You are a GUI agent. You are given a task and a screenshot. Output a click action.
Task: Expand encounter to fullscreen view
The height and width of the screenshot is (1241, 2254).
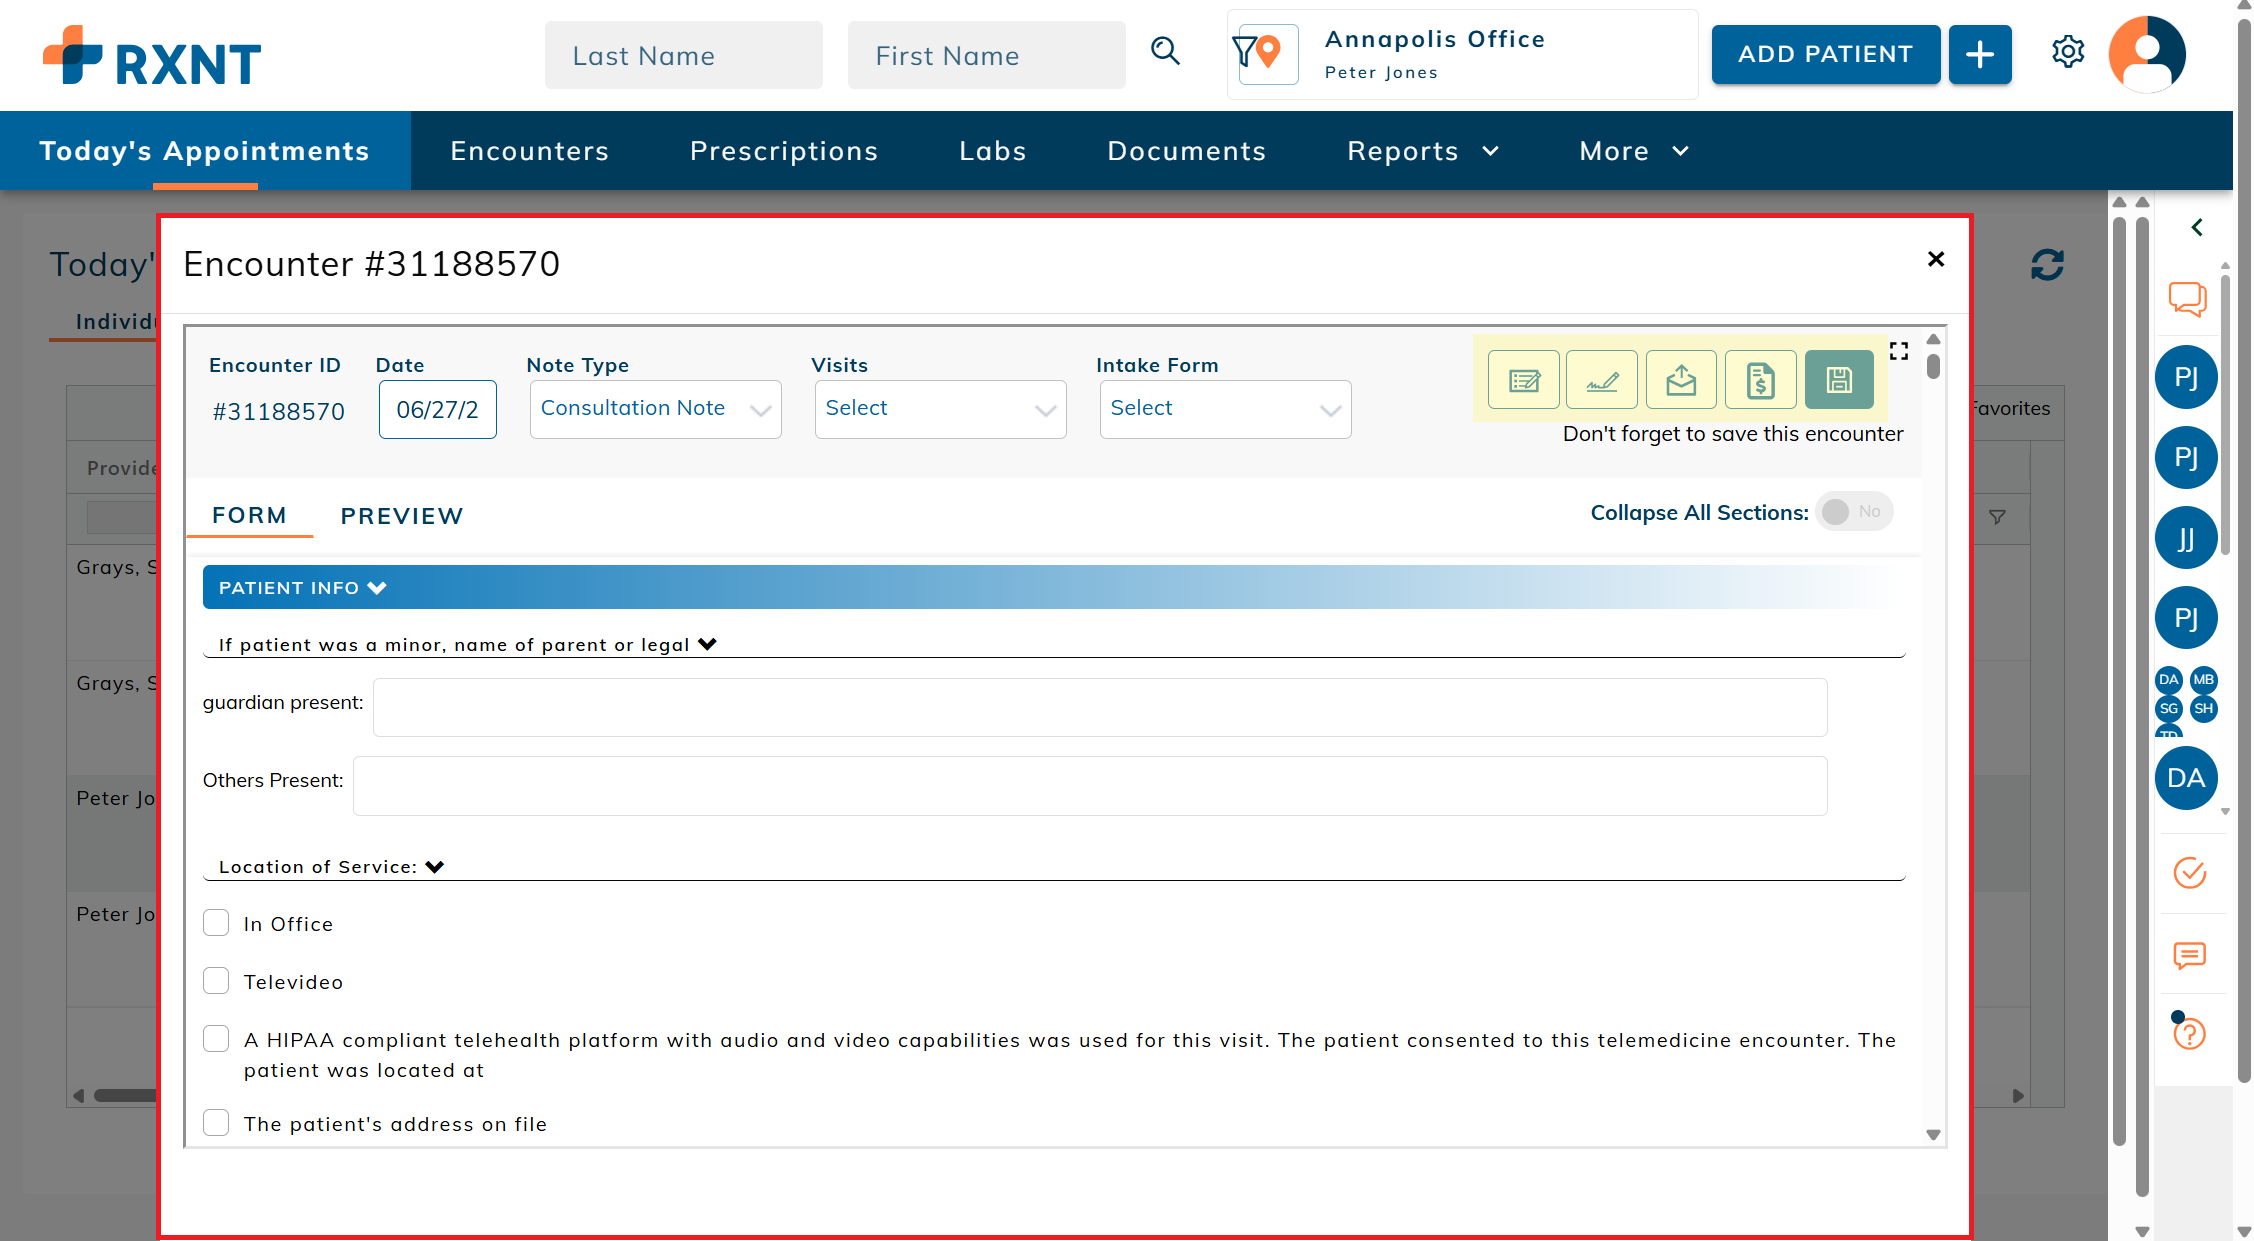[1899, 351]
